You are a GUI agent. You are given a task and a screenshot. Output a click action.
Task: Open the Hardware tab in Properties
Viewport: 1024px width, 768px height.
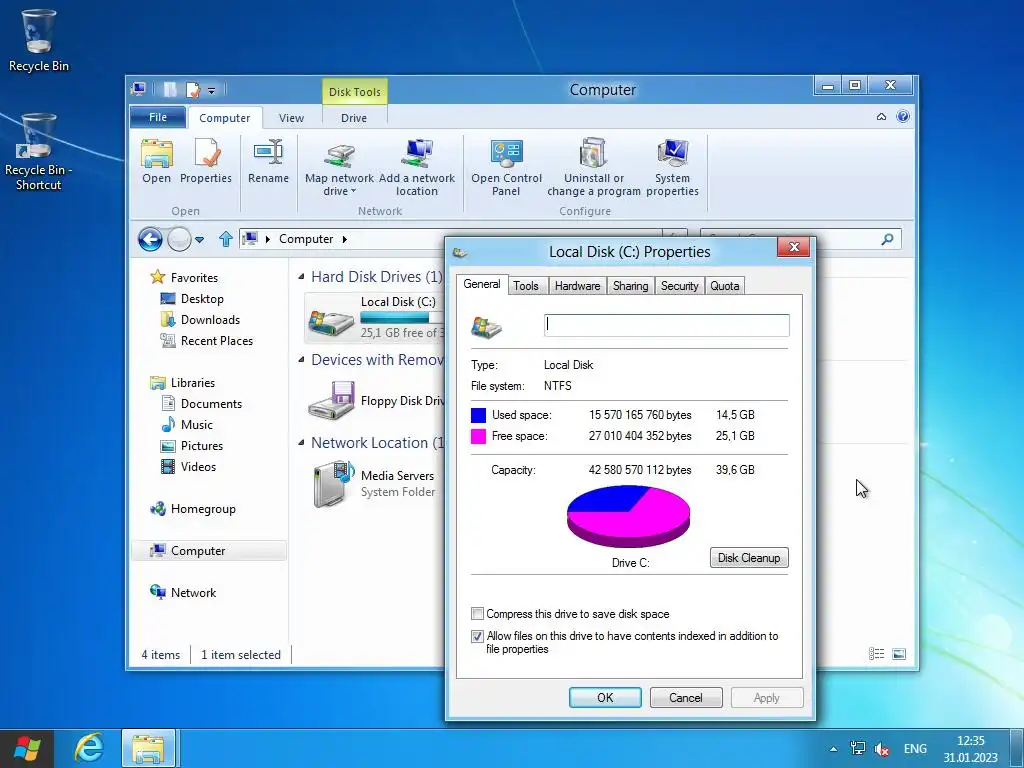(577, 286)
